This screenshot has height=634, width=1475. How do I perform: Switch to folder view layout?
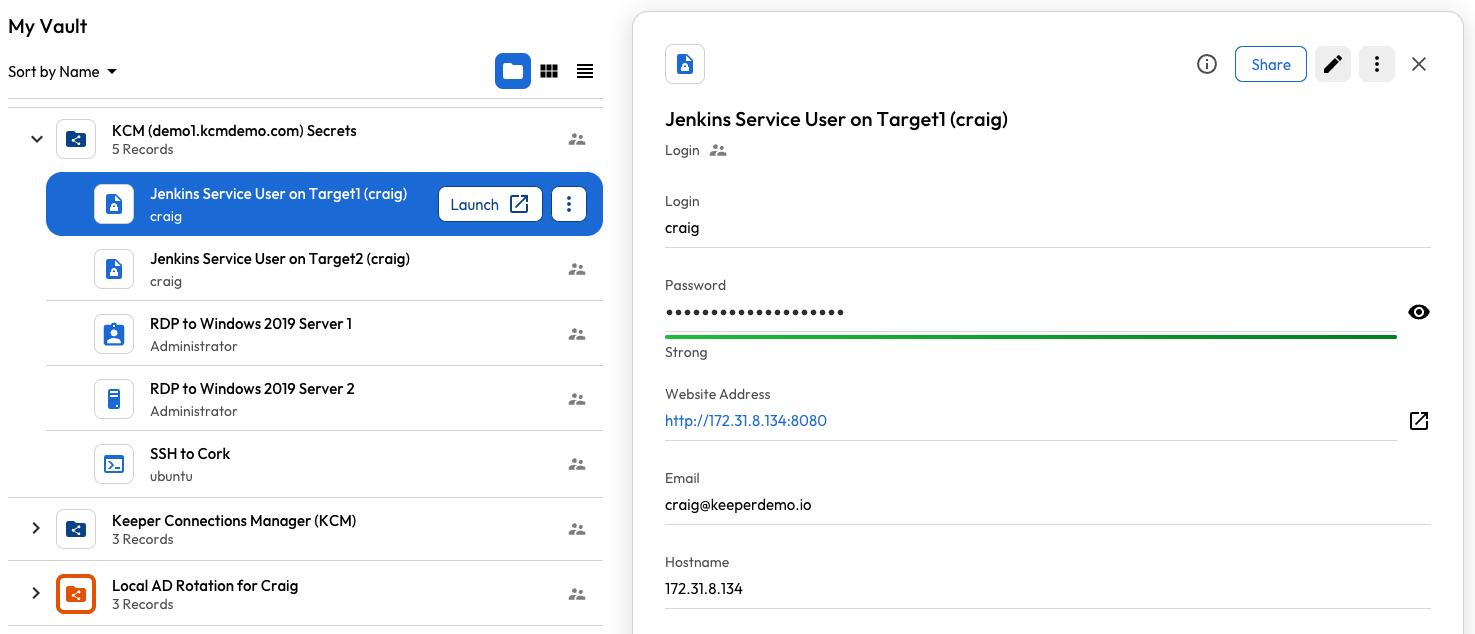point(513,71)
